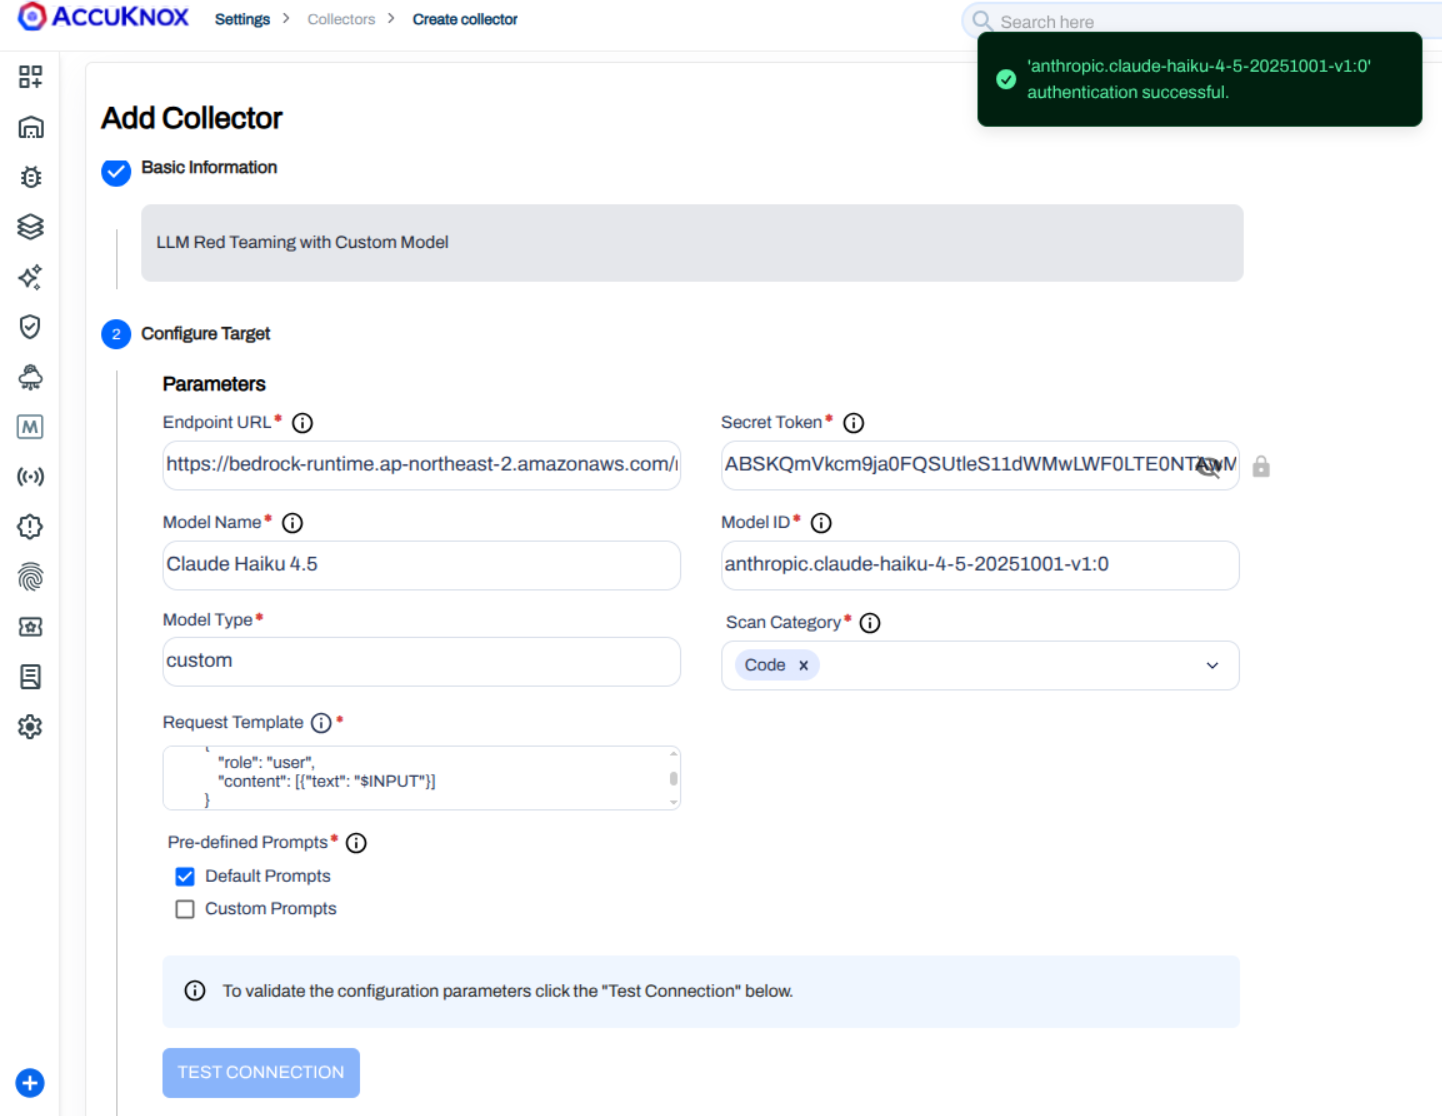
Task: Click the Custom Prompts label
Action: click(x=271, y=908)
